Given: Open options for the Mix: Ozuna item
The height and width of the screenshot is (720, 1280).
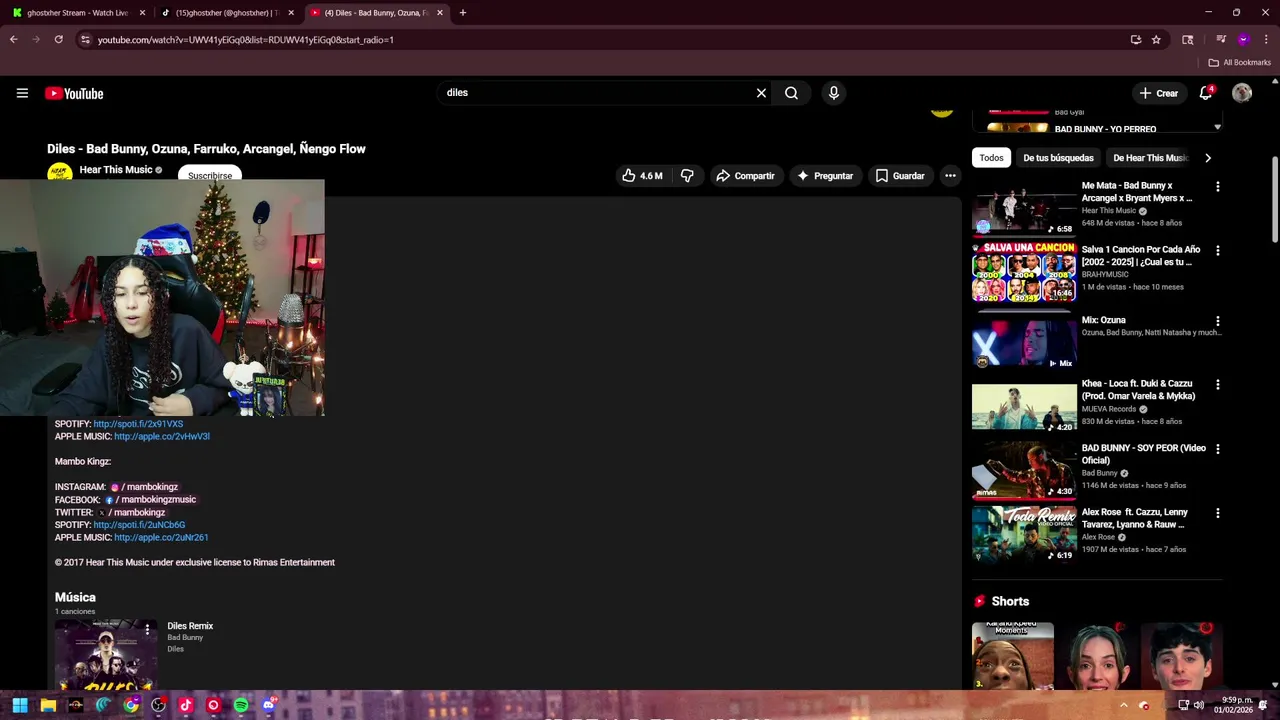Looking at the screenshot, I should [x=1217, y=321].
